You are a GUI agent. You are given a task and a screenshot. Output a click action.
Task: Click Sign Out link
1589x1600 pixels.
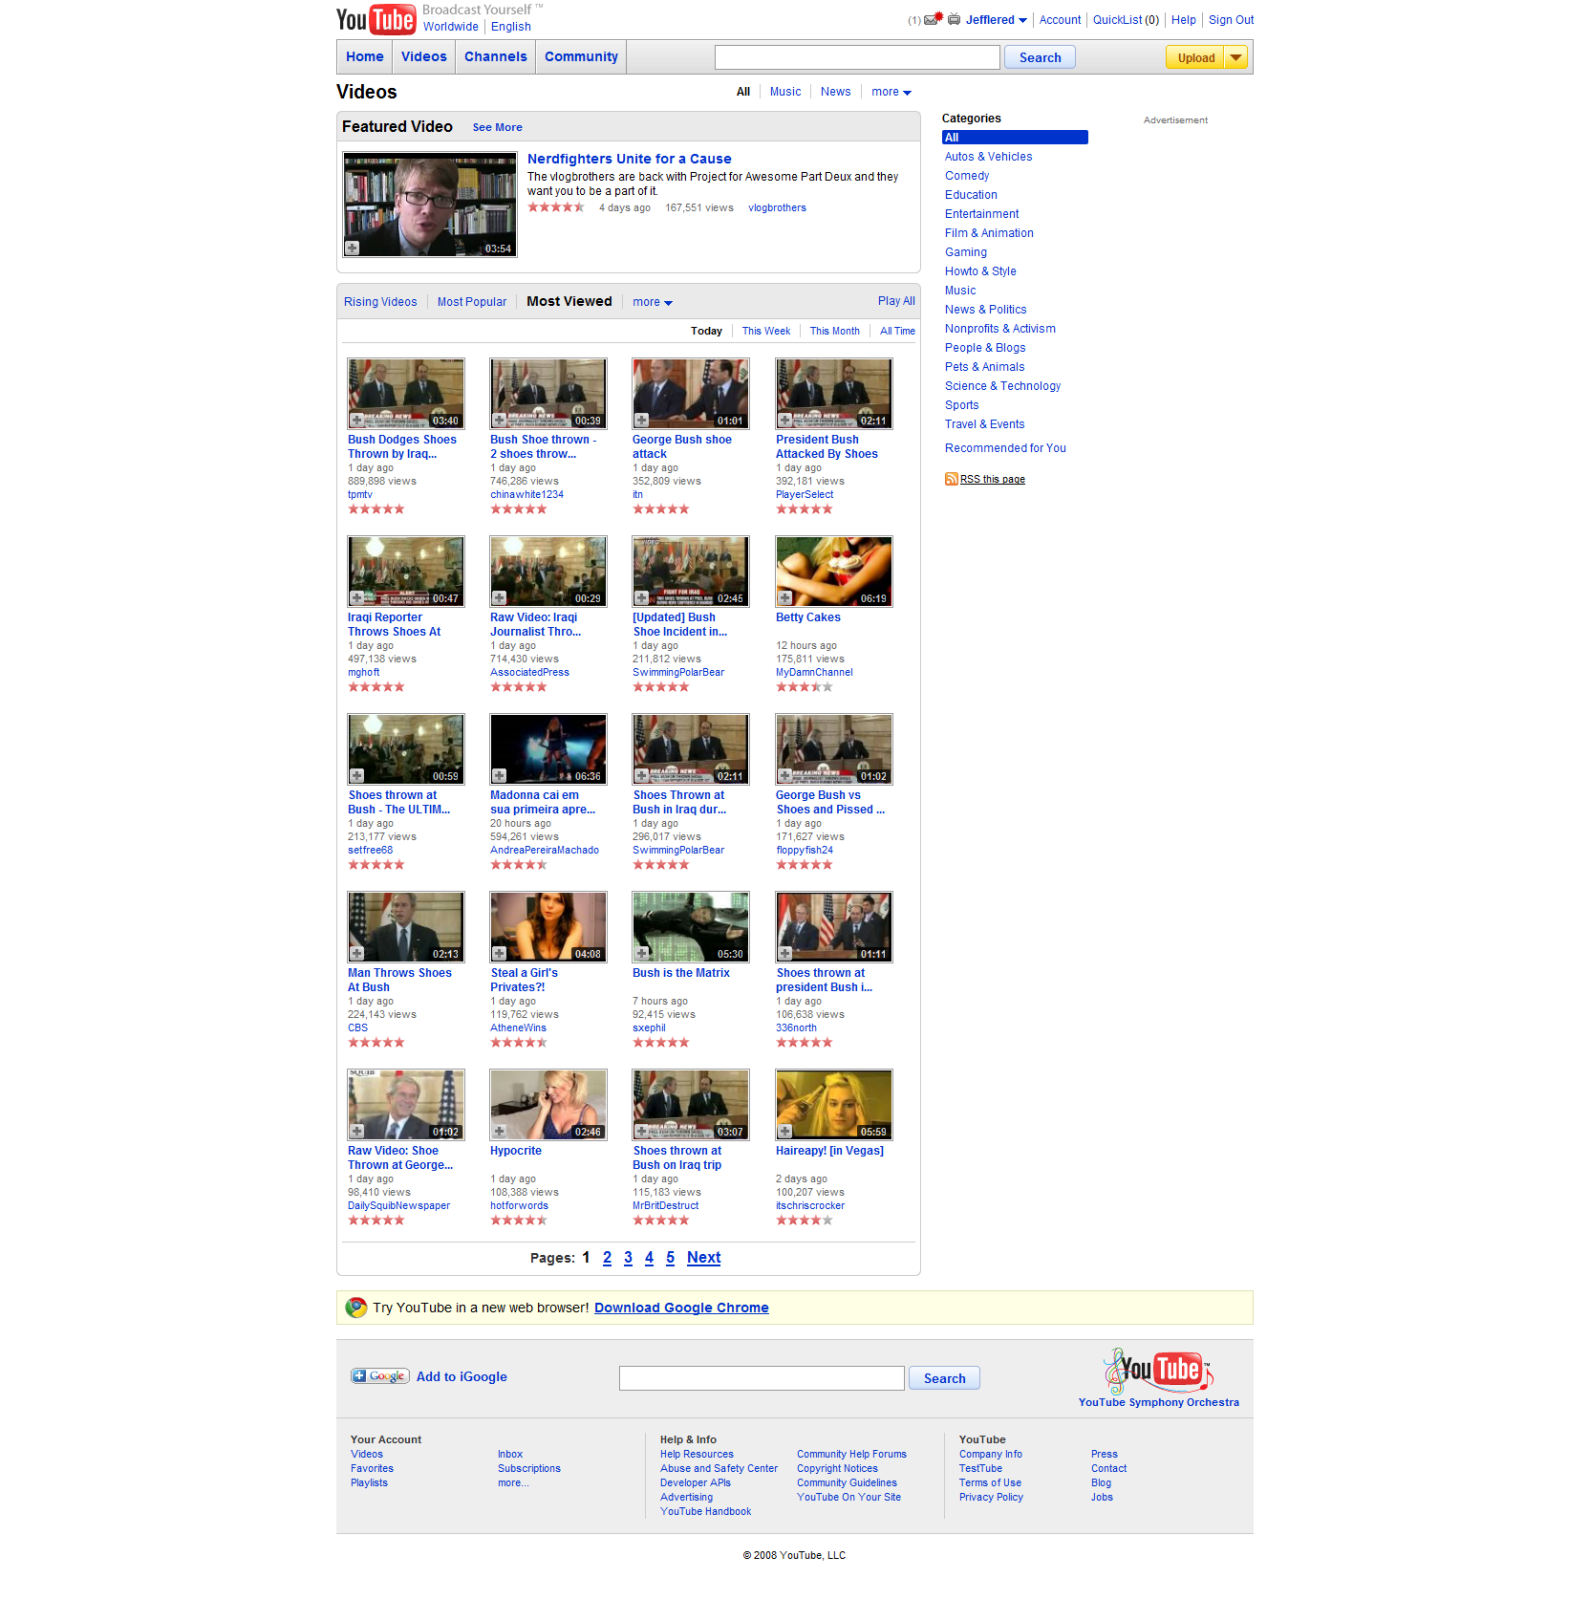[1231, 20]
